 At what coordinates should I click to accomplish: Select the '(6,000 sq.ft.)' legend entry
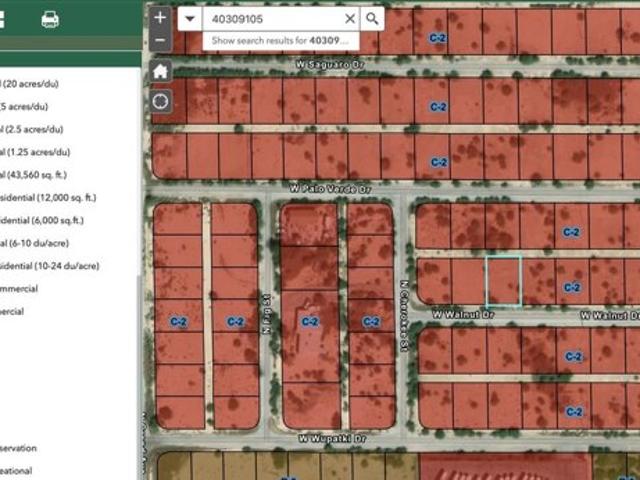point(45,220)
